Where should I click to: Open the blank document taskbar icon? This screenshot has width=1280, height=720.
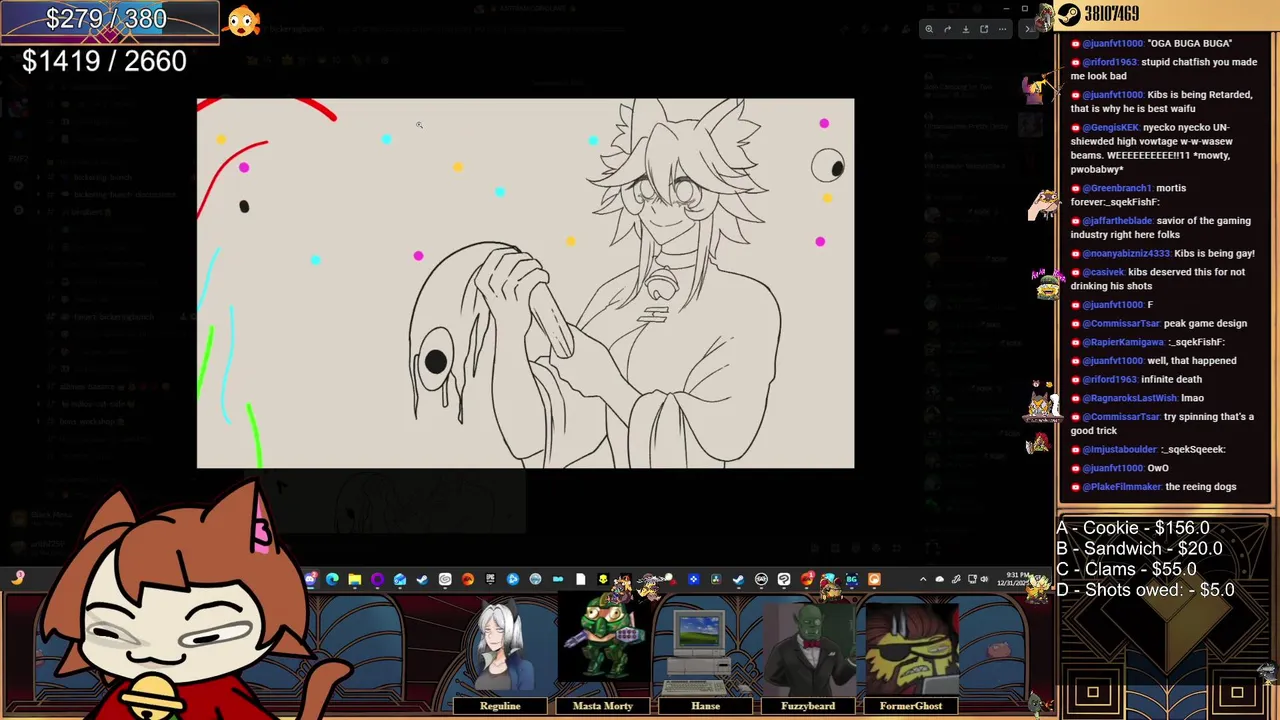580,579
